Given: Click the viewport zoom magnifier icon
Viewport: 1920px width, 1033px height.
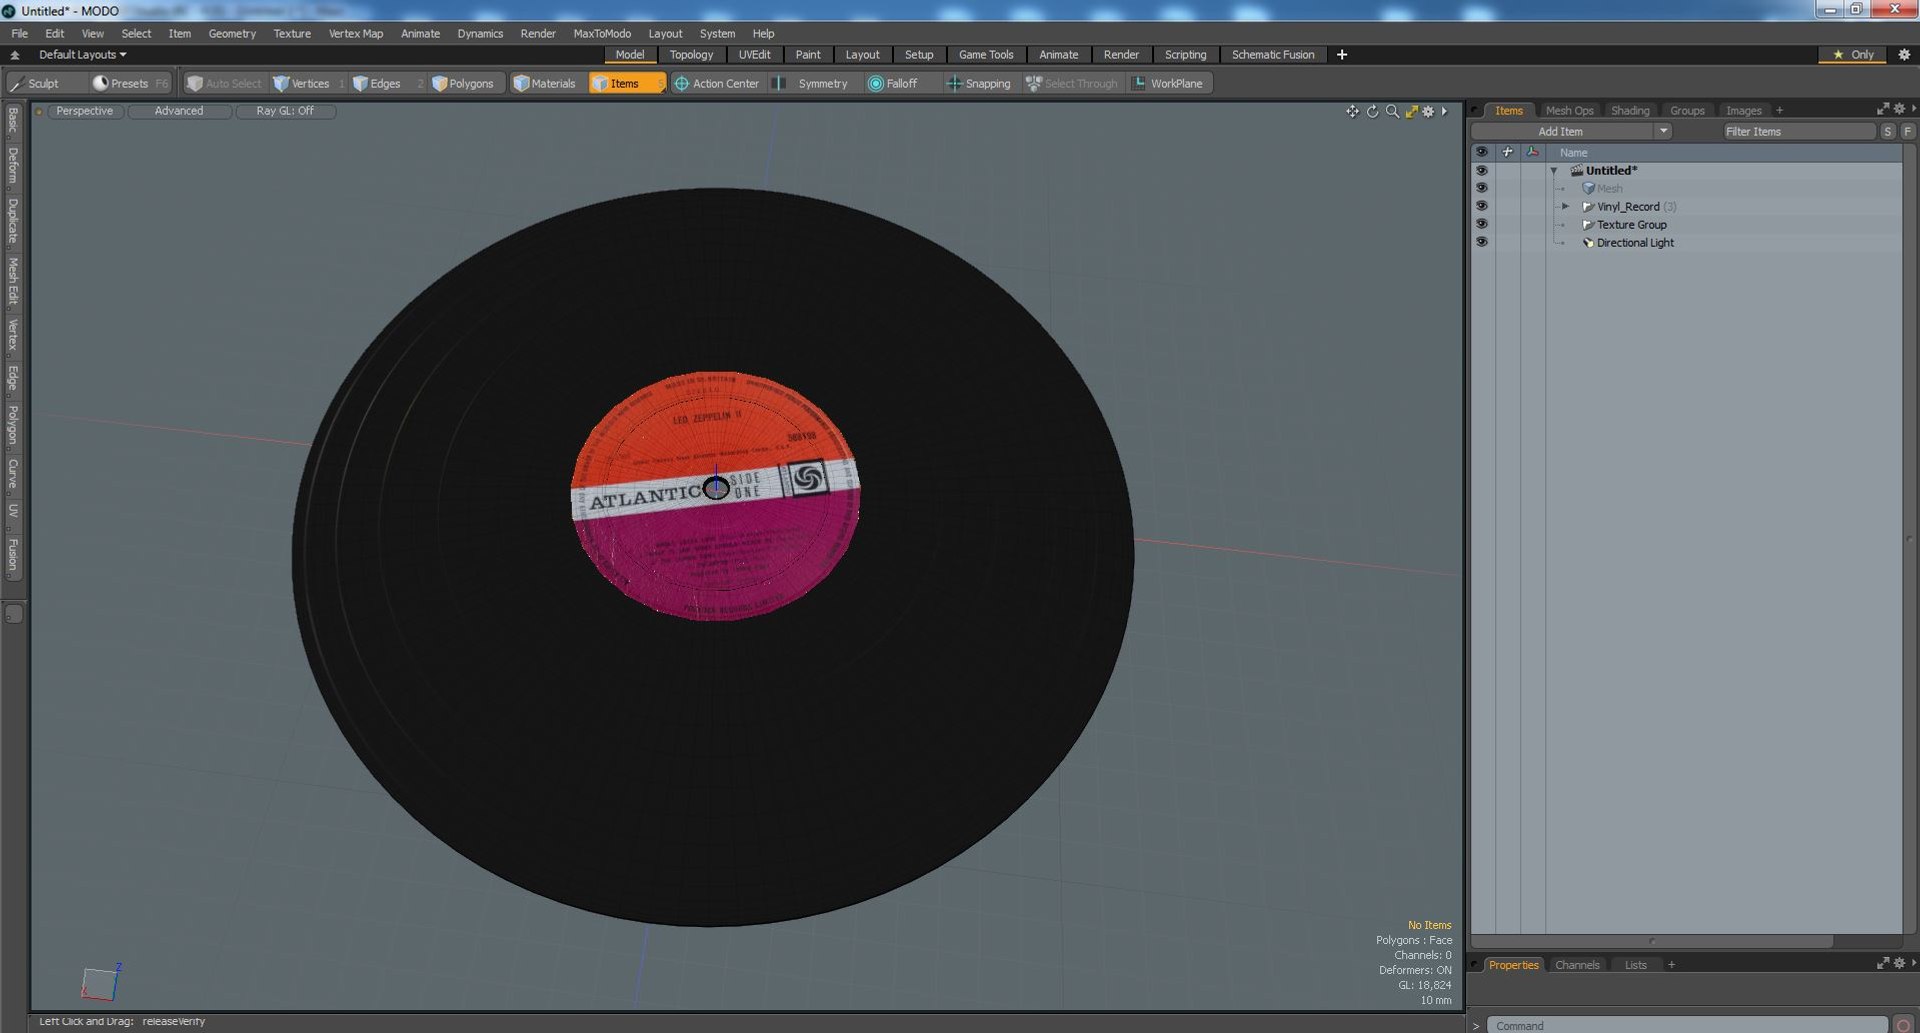Looking at the screenshot, I should click(x=1392, y=111).
